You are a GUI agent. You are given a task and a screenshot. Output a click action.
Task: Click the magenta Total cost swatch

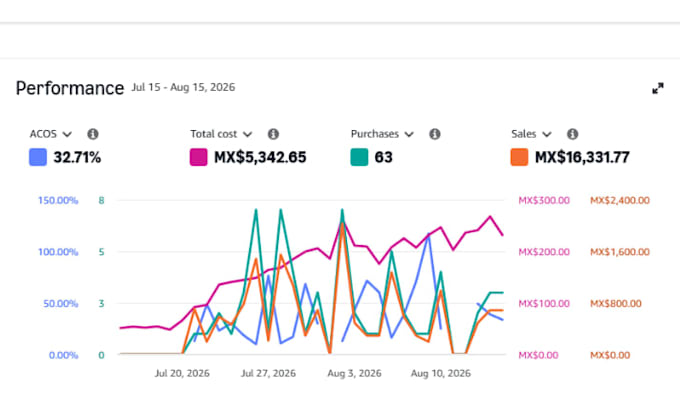[x=199, y=157]
